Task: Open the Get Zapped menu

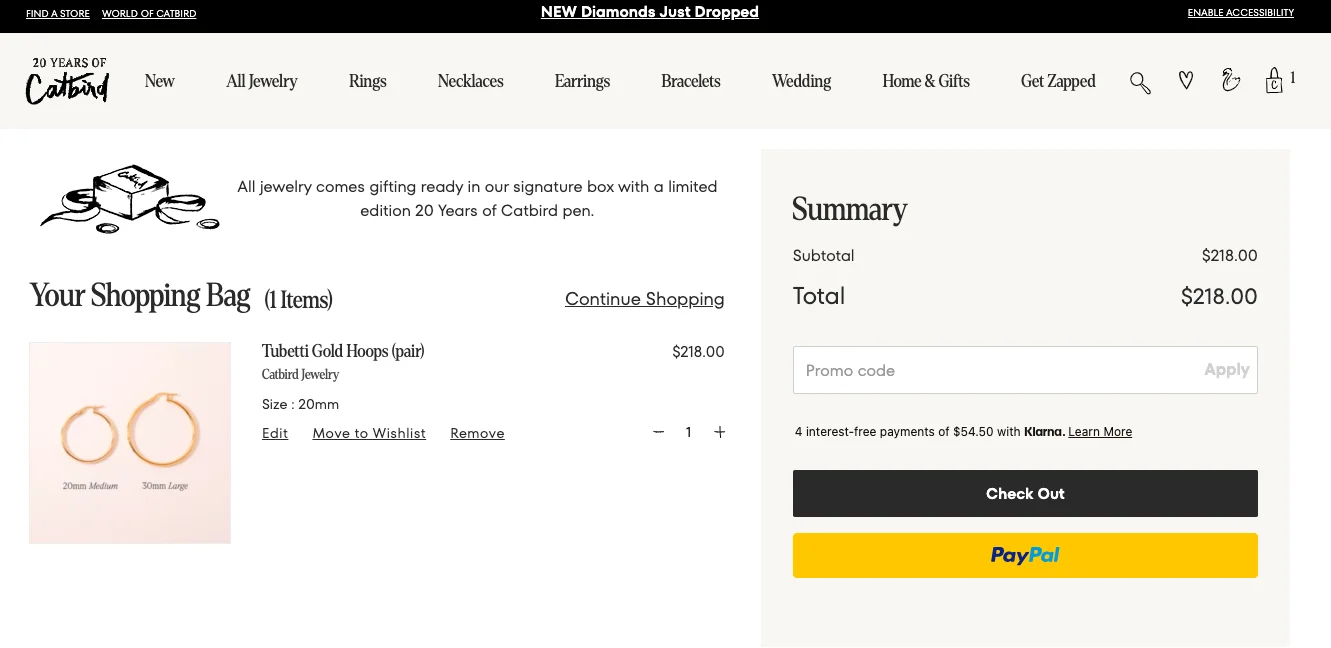Action: pos(1058,81)
